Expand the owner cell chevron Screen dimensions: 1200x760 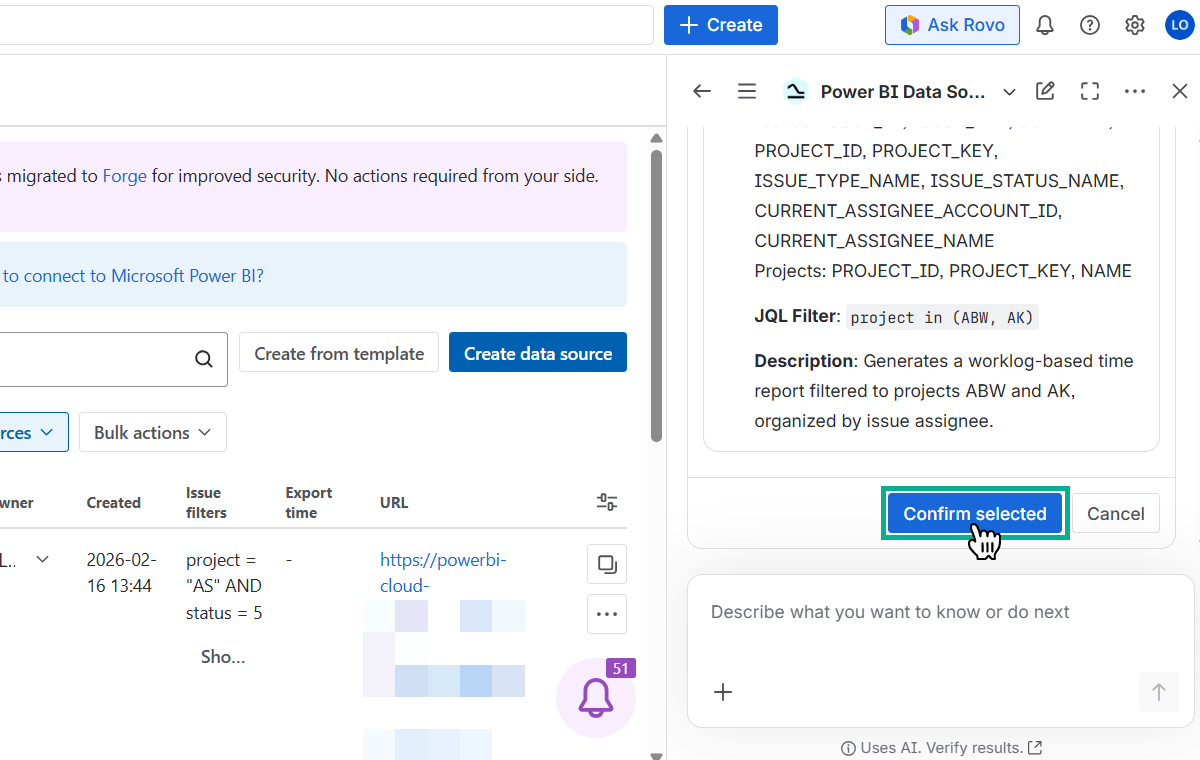[43, 559]
